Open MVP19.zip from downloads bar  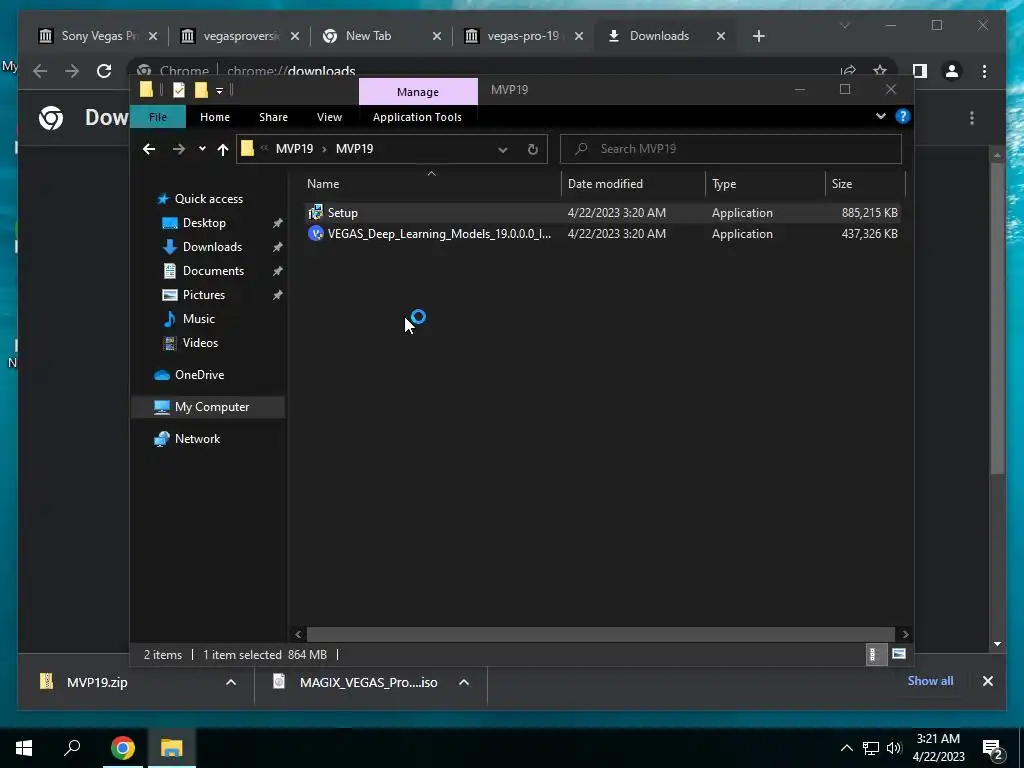click(x=97, y=682)
